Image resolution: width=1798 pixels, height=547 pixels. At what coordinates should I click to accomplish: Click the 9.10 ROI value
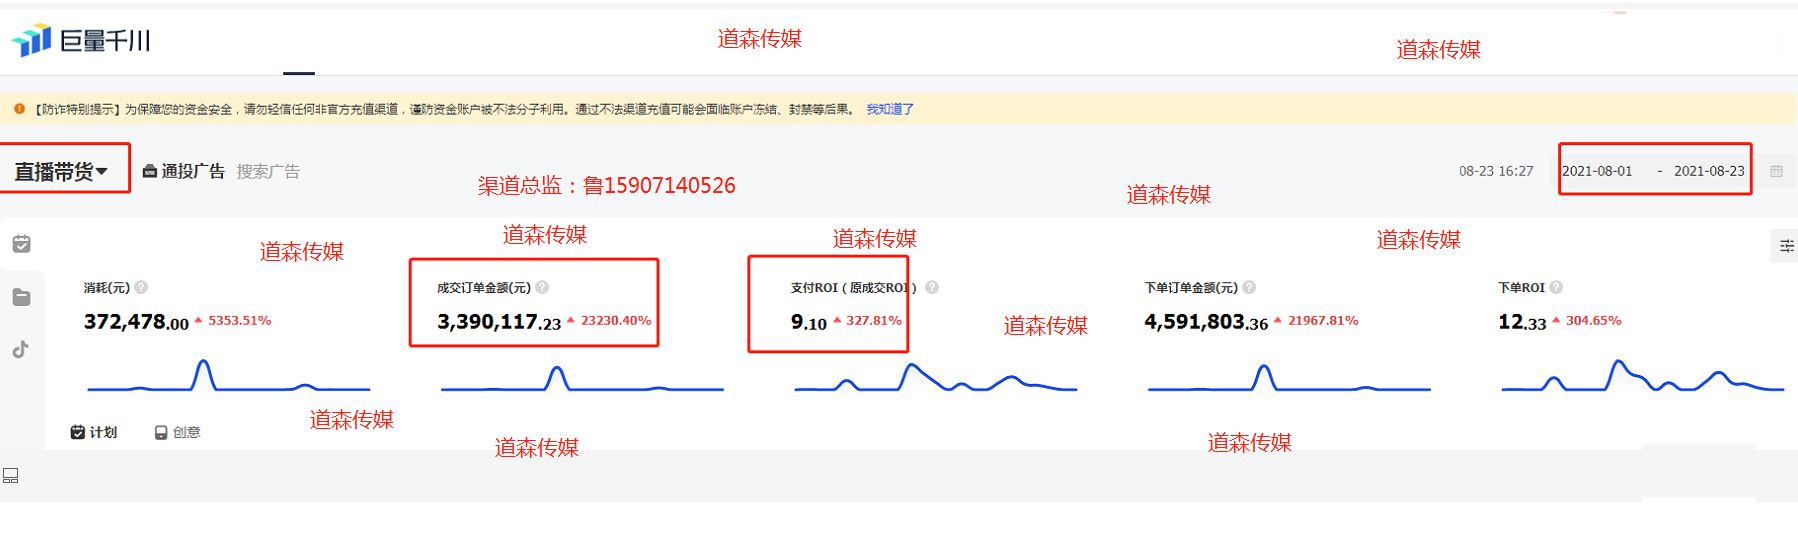(x=809, y=322)
